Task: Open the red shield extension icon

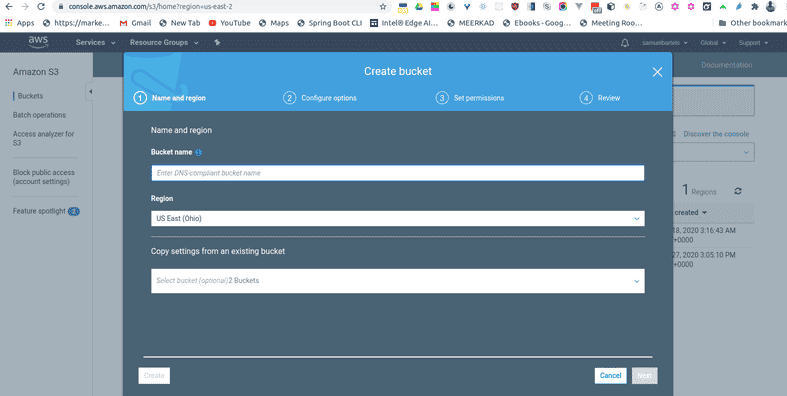Action: pos(515,7)
